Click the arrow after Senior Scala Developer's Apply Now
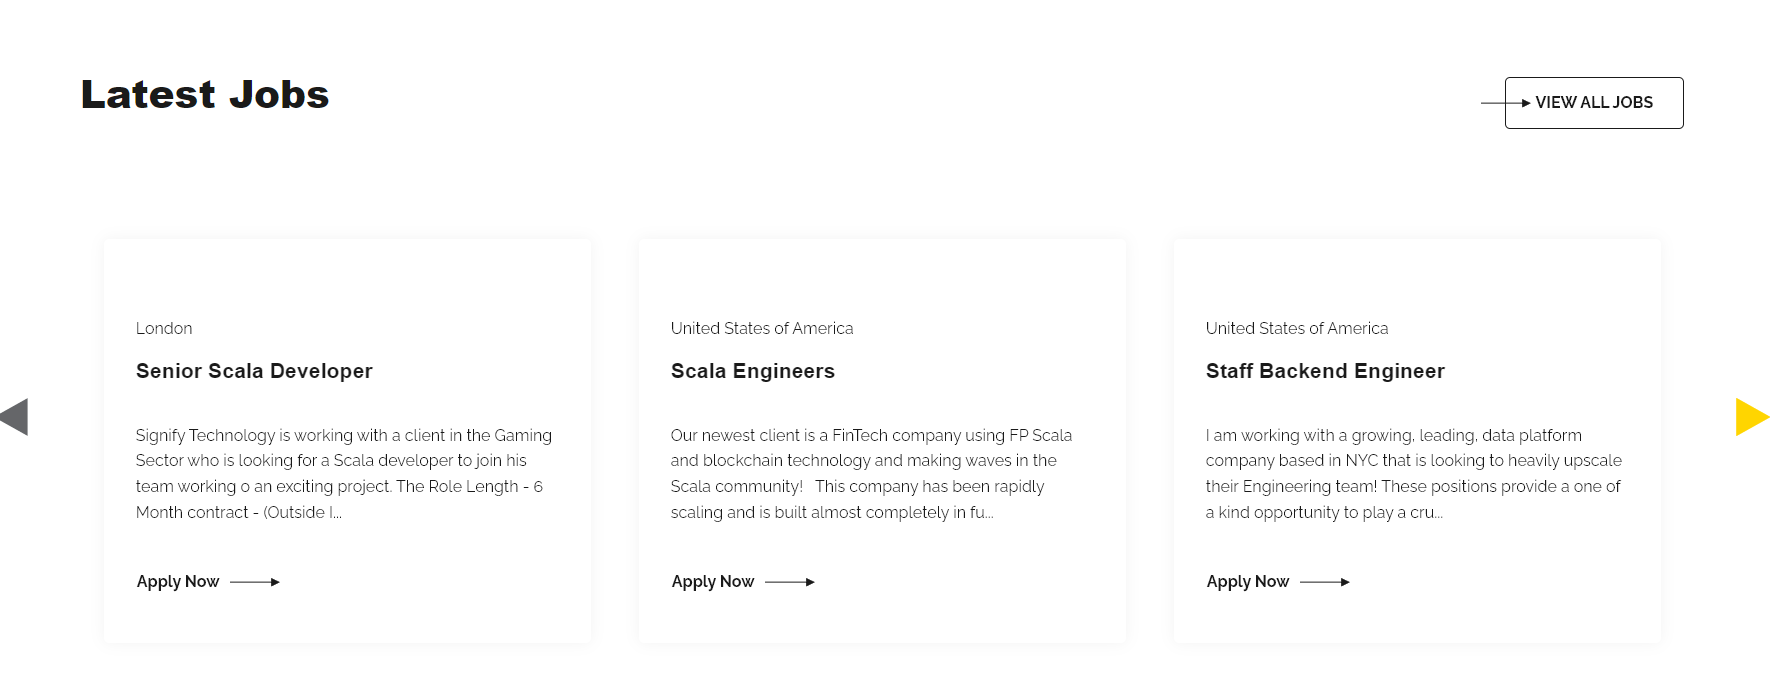The height and width of the screenshot is (680, 1770). click(255, 582)
